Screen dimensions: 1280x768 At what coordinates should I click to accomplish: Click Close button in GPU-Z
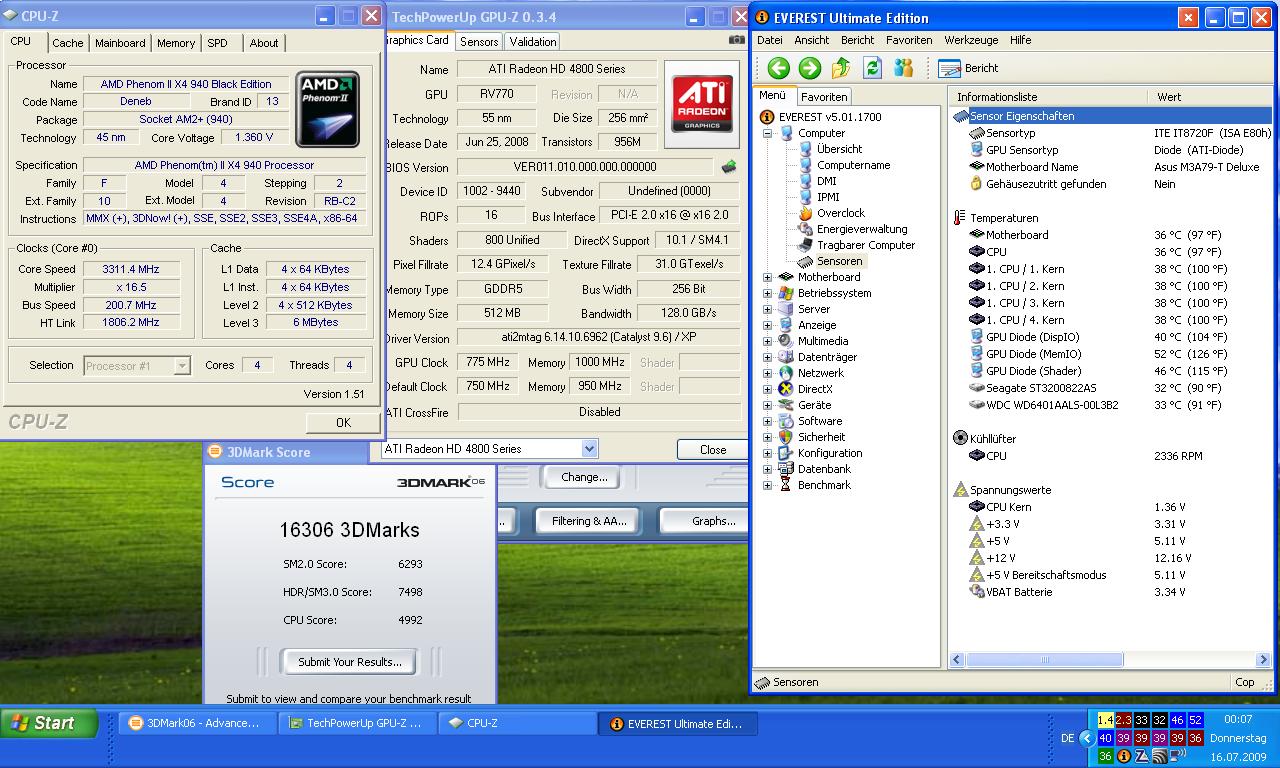click(713, 449)
